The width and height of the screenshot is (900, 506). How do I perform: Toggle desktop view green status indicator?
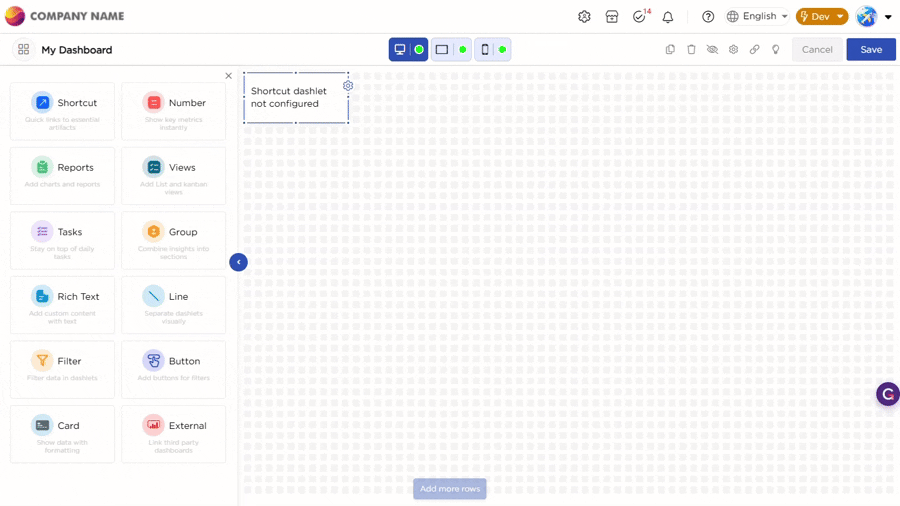coord(419,49)
